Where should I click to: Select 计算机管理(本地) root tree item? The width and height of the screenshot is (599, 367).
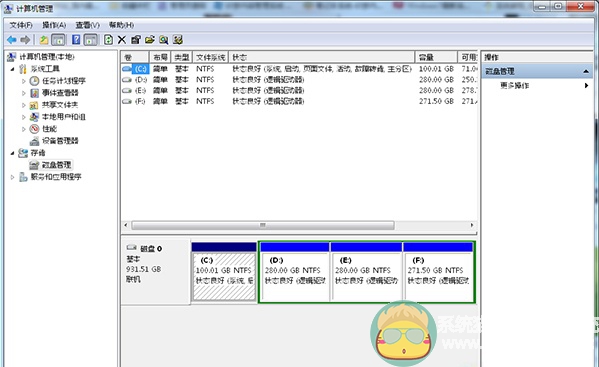(47, 57)
